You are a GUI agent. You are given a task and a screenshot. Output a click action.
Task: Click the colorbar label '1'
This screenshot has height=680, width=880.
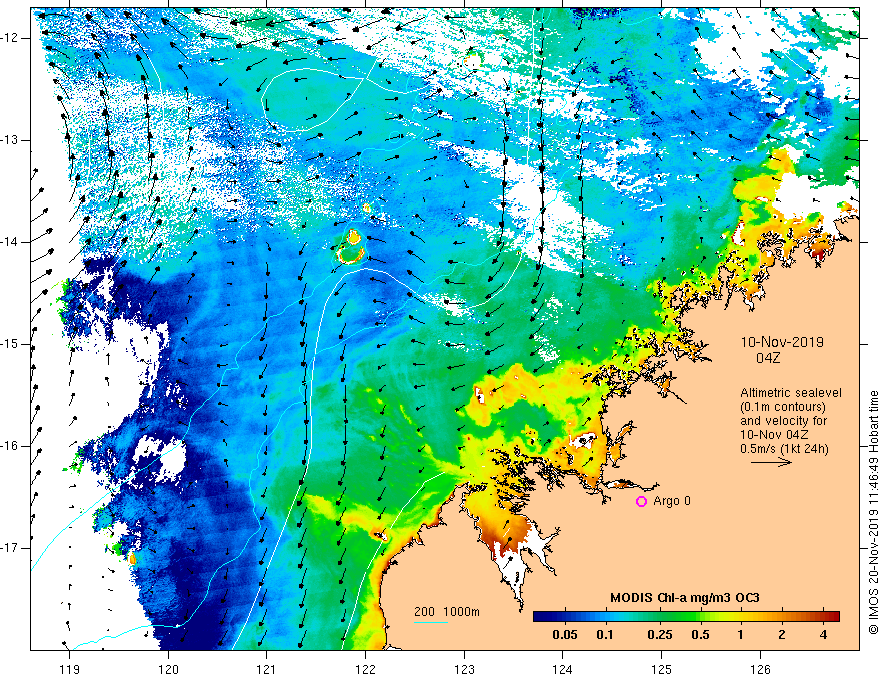coord(741,635)
